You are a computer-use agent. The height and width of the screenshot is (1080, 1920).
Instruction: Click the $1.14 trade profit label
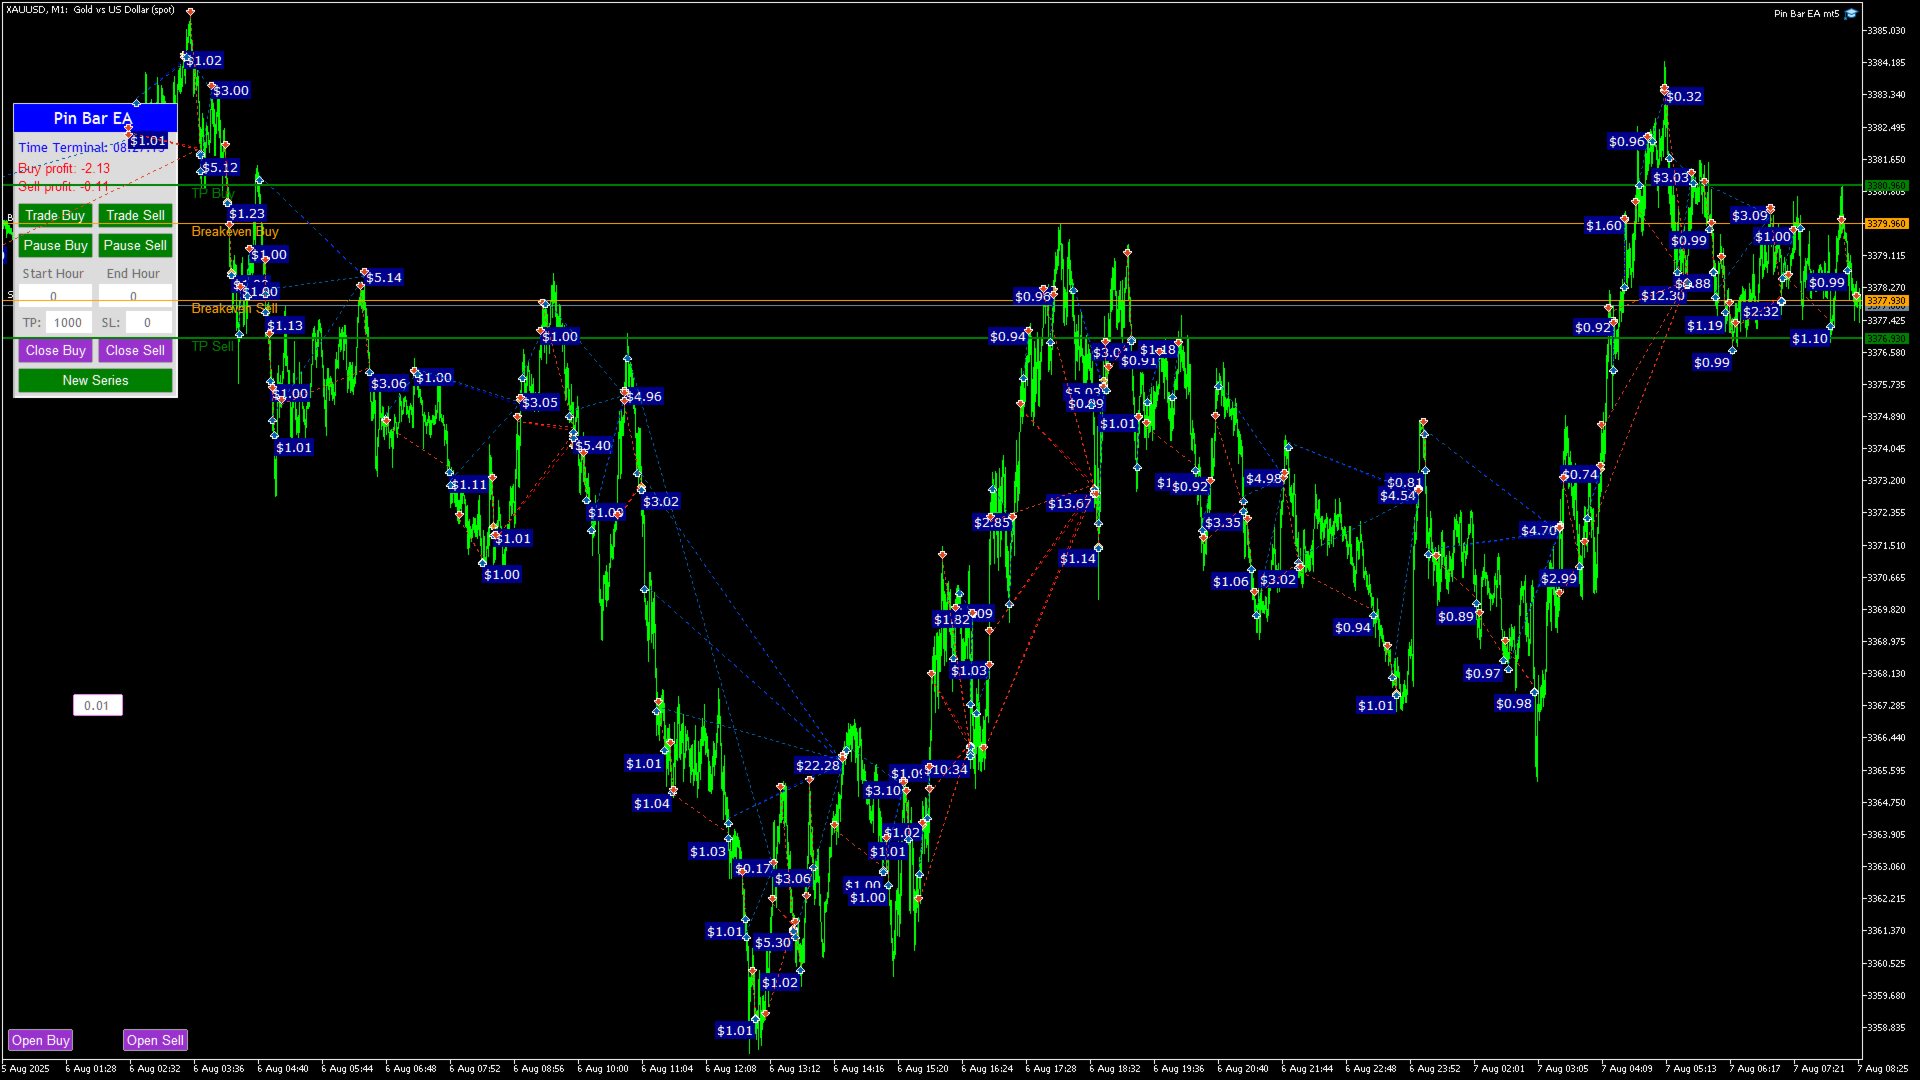point(1078,559)
